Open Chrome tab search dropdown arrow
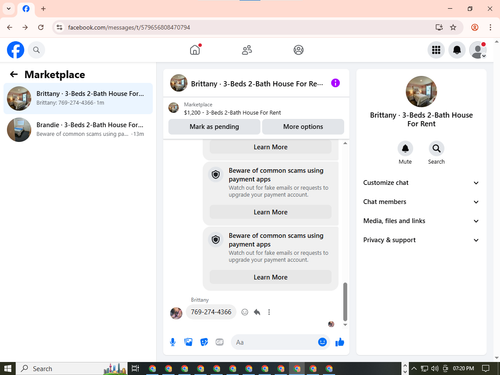 (x=9, y=9)
